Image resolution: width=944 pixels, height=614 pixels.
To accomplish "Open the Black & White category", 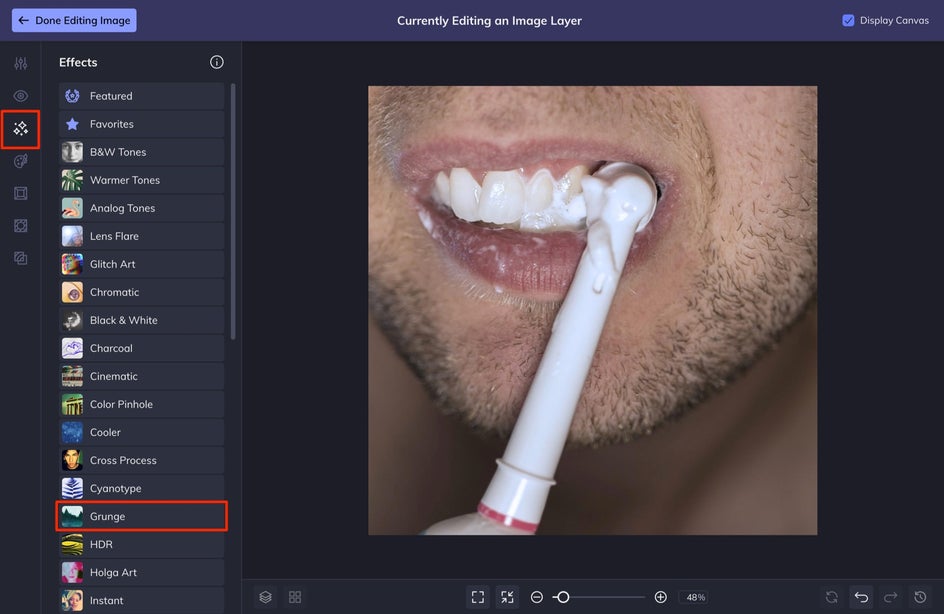I will click(x=141, y=320).
